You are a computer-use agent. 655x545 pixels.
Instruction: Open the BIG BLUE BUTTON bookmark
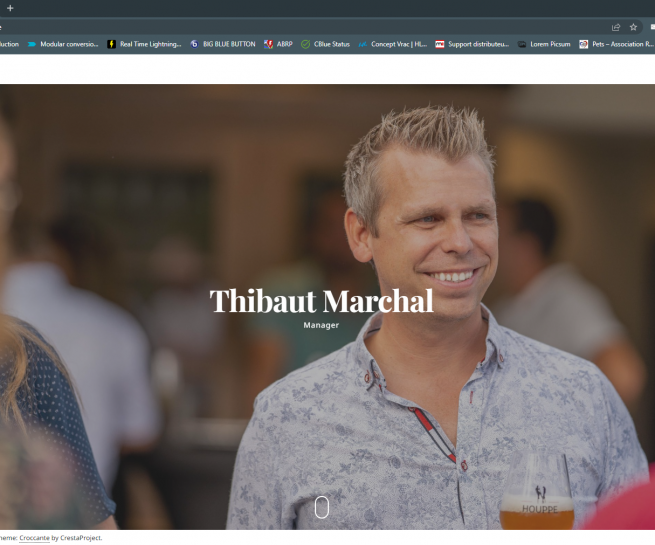click(x=223, y=44)
